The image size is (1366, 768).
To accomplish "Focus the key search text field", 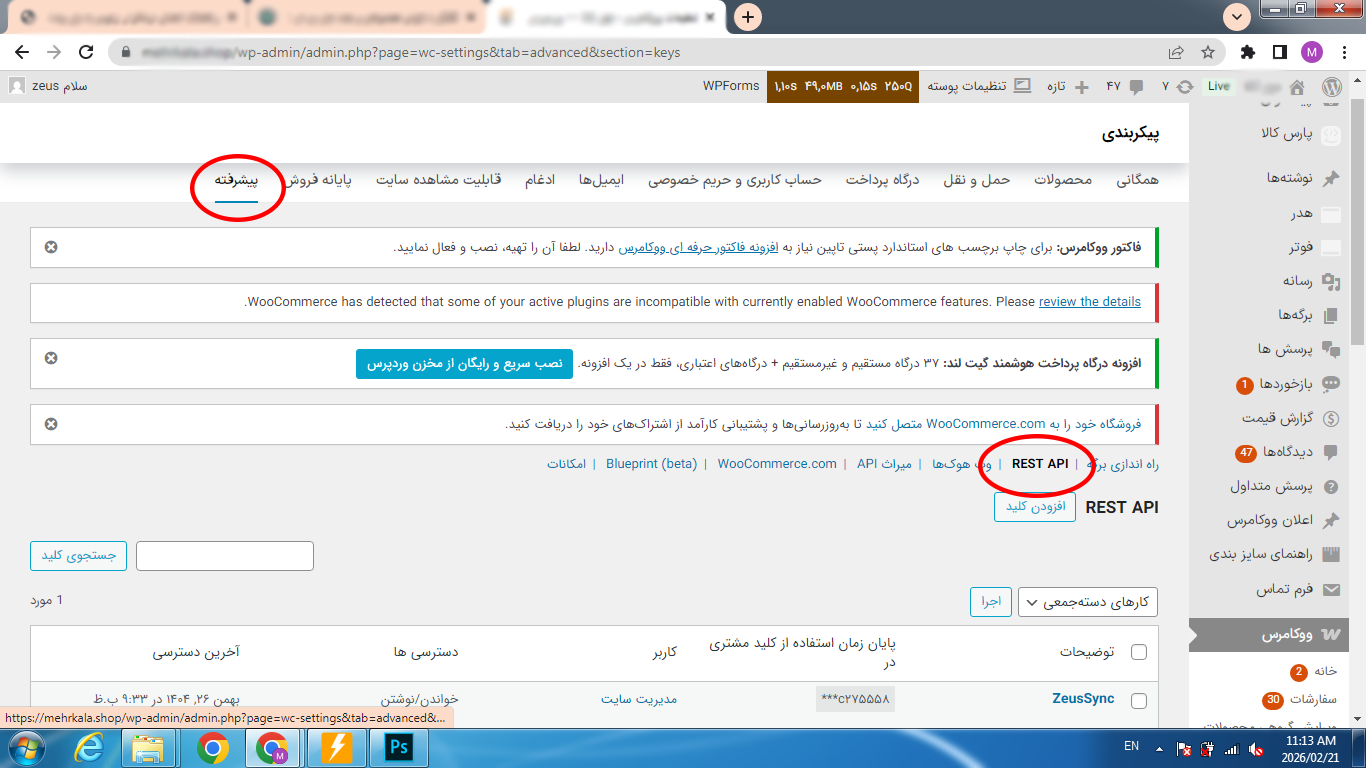I will coord(225,556).
